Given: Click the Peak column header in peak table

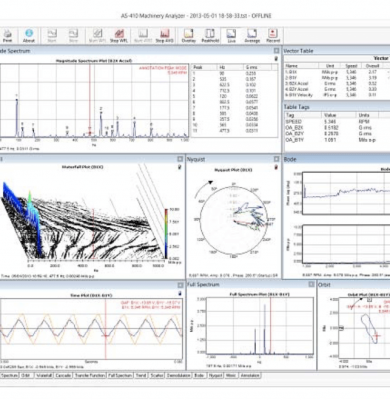Looking at the screenshot, I should coord(205,67).
